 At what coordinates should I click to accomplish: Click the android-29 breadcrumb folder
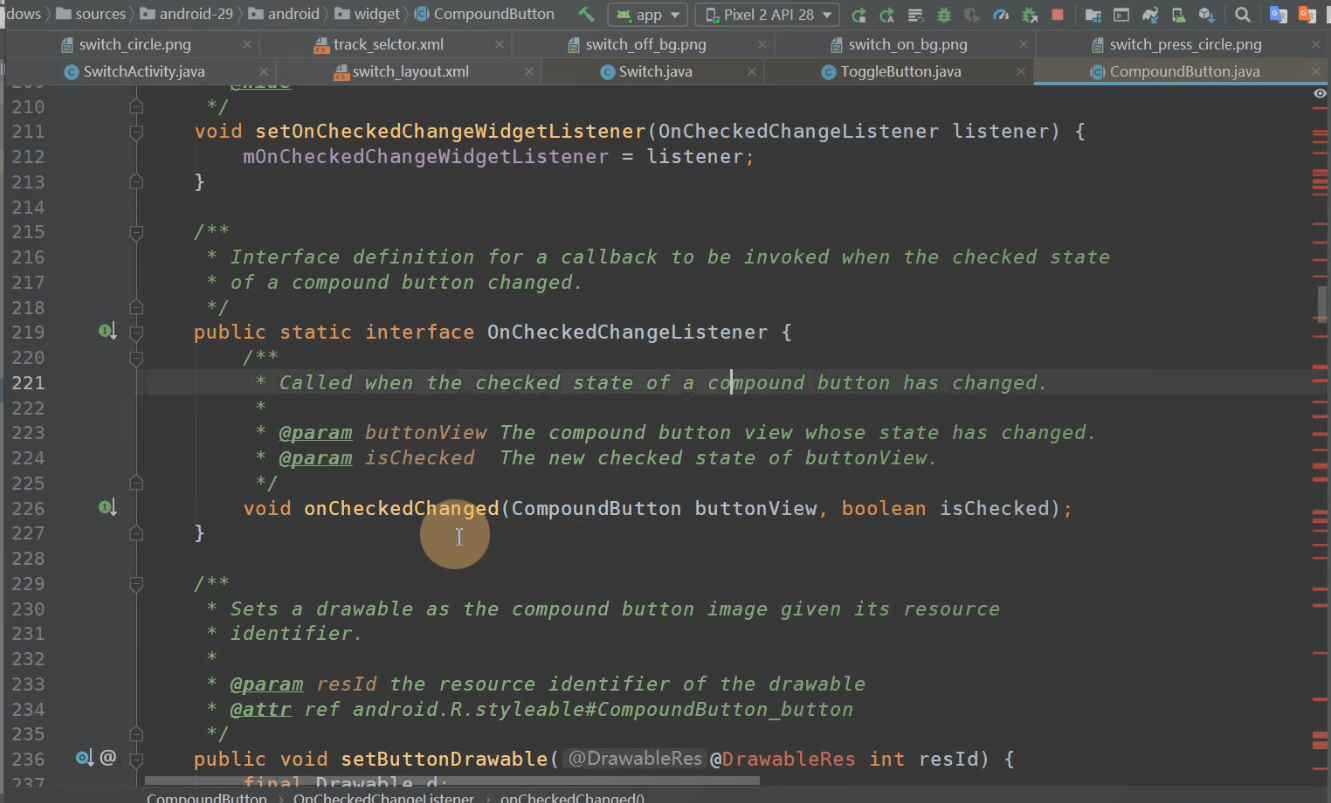click(x=188, y=14)
